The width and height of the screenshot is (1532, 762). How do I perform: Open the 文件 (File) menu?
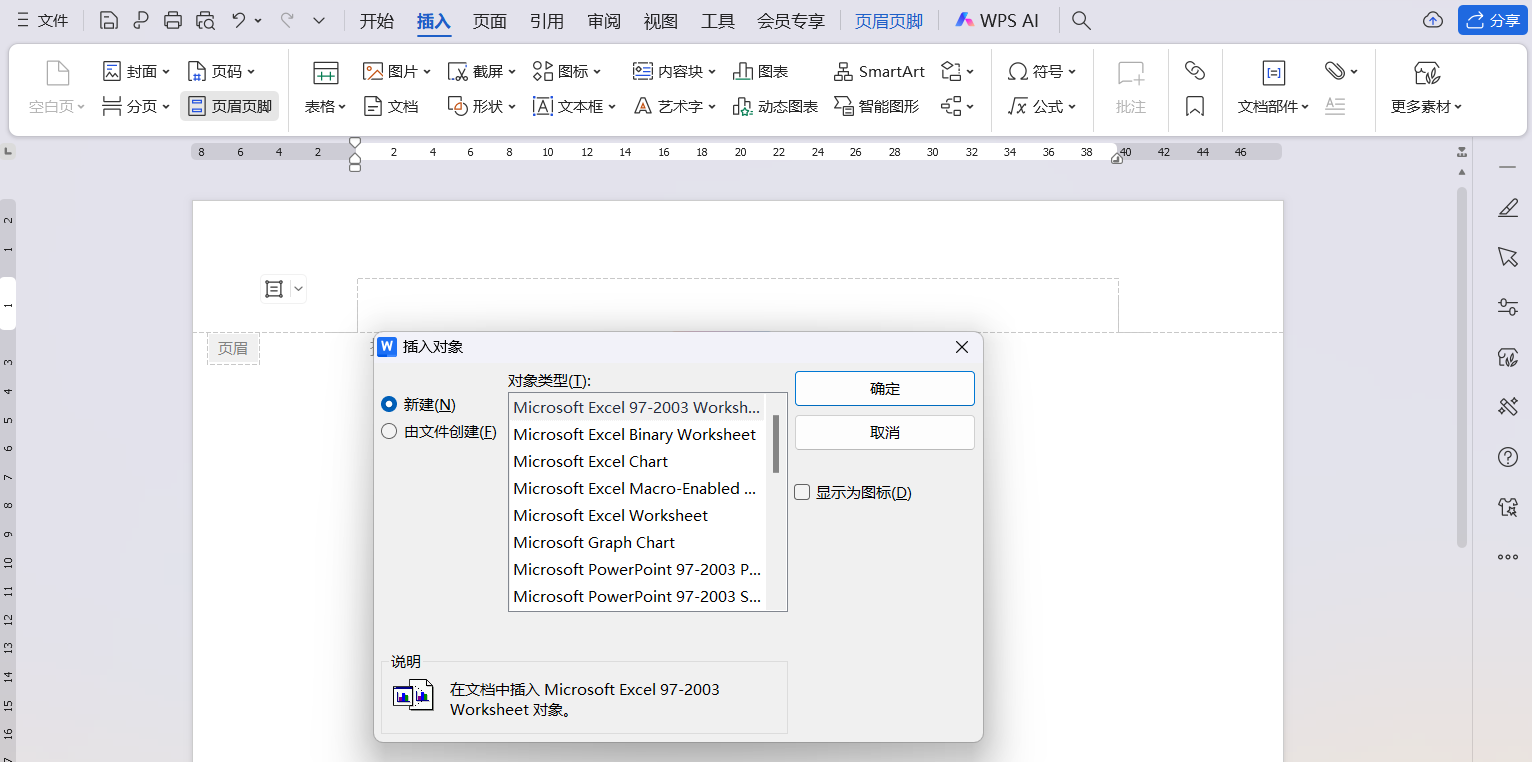coord(43,20)
